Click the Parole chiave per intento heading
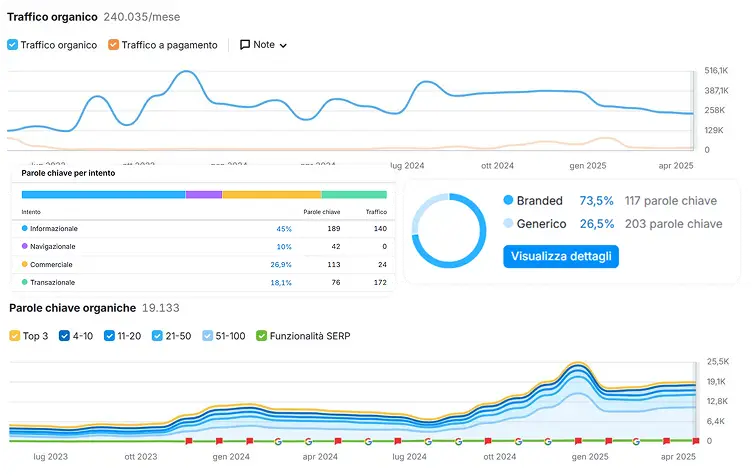The height and width of the screenshot is (476, 755). point(68,173)
